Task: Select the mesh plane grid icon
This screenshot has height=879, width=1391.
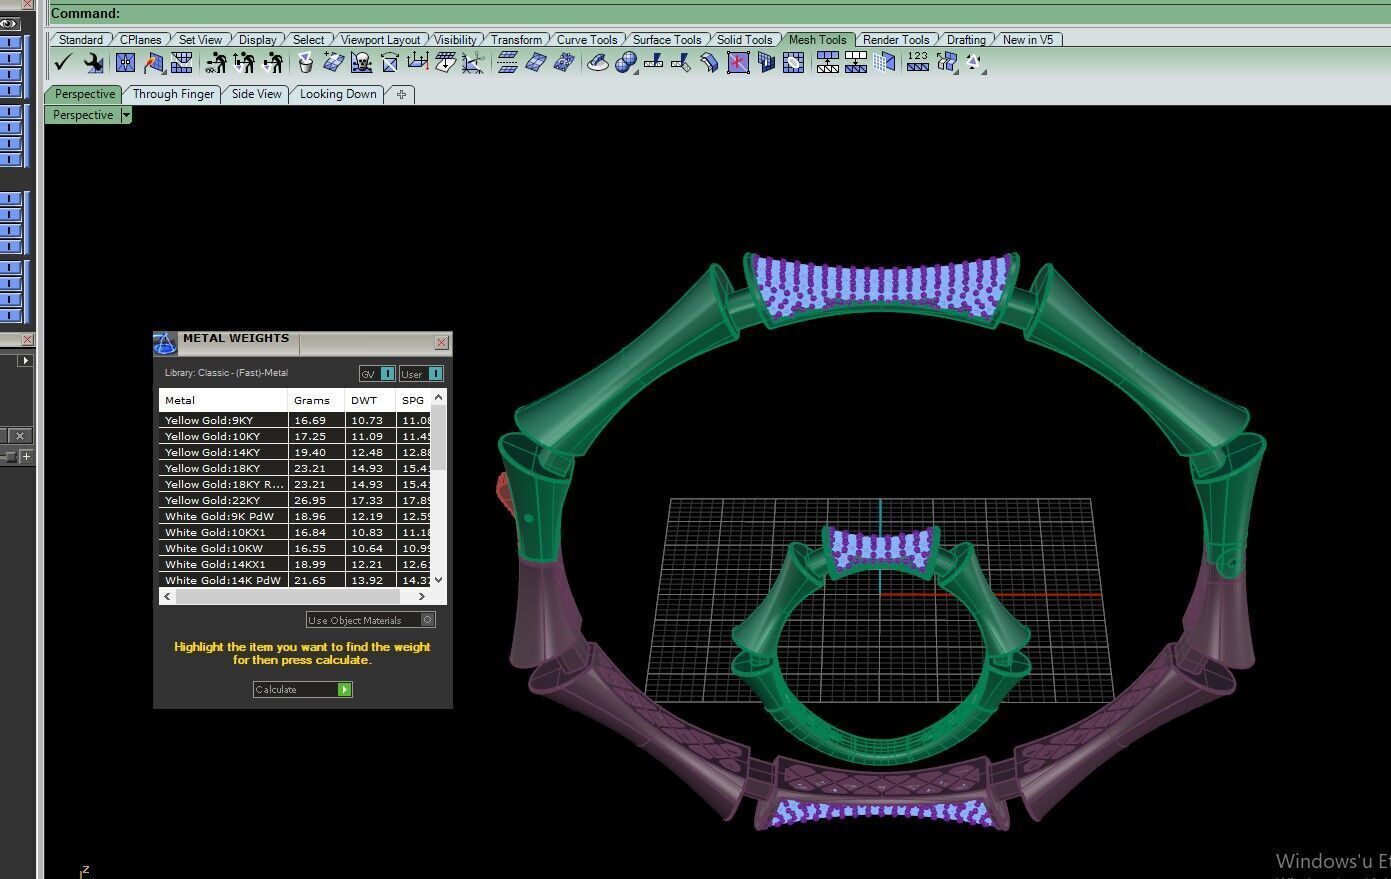Action: (125, 63)
